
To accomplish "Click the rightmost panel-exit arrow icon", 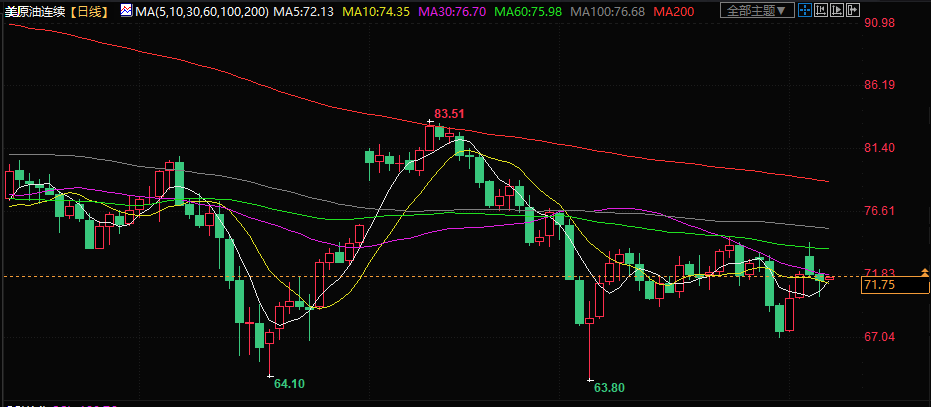I will [x=853, y=10].
